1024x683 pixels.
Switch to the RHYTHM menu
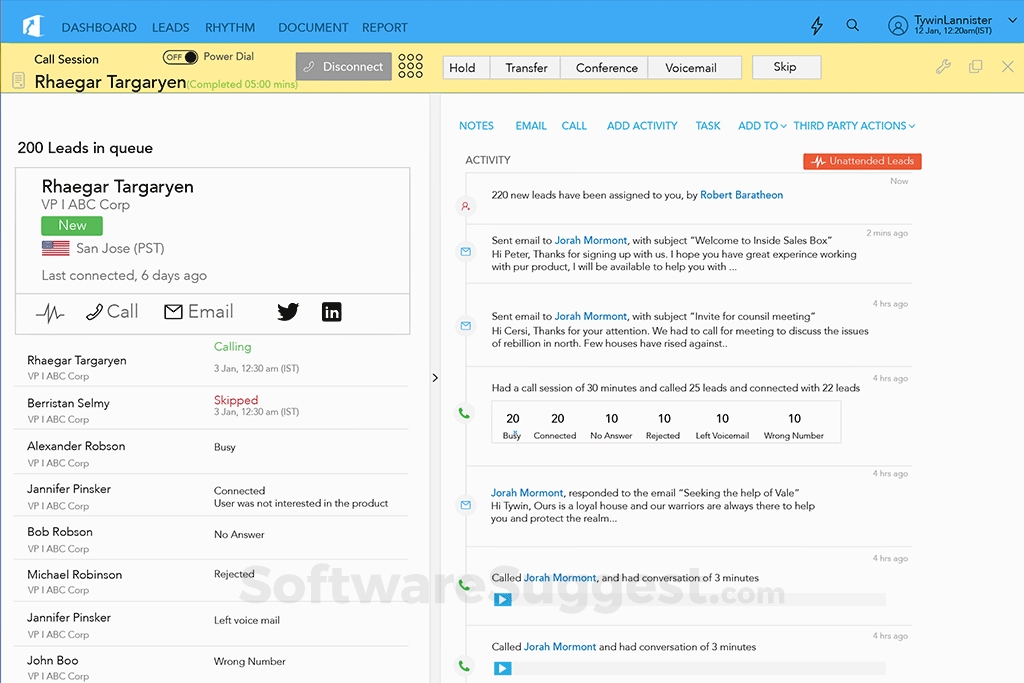[230, 27]
